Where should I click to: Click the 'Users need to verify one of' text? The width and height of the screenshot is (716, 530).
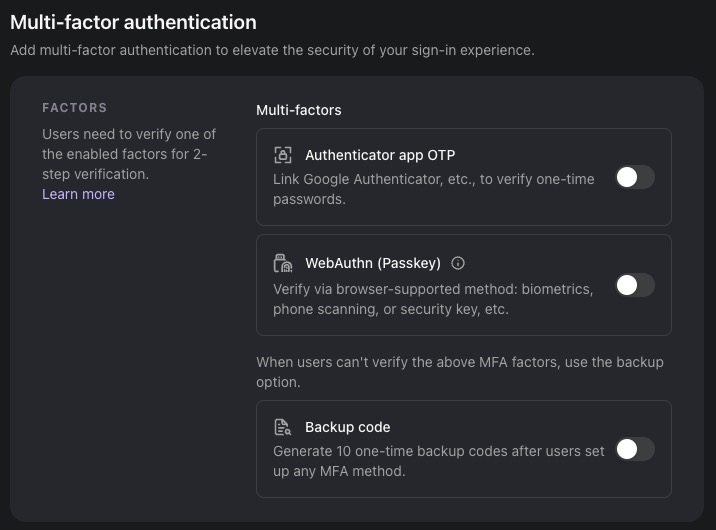129,154
